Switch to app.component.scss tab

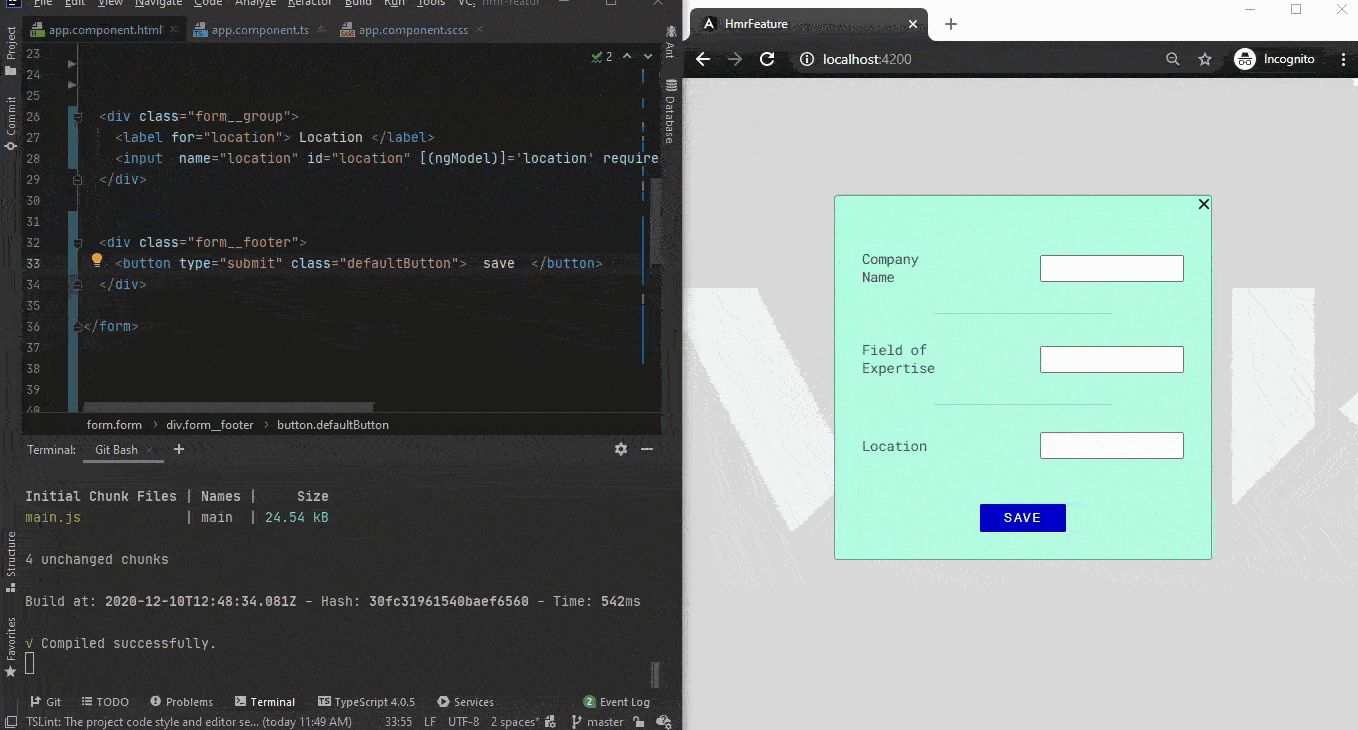(412, 30)
